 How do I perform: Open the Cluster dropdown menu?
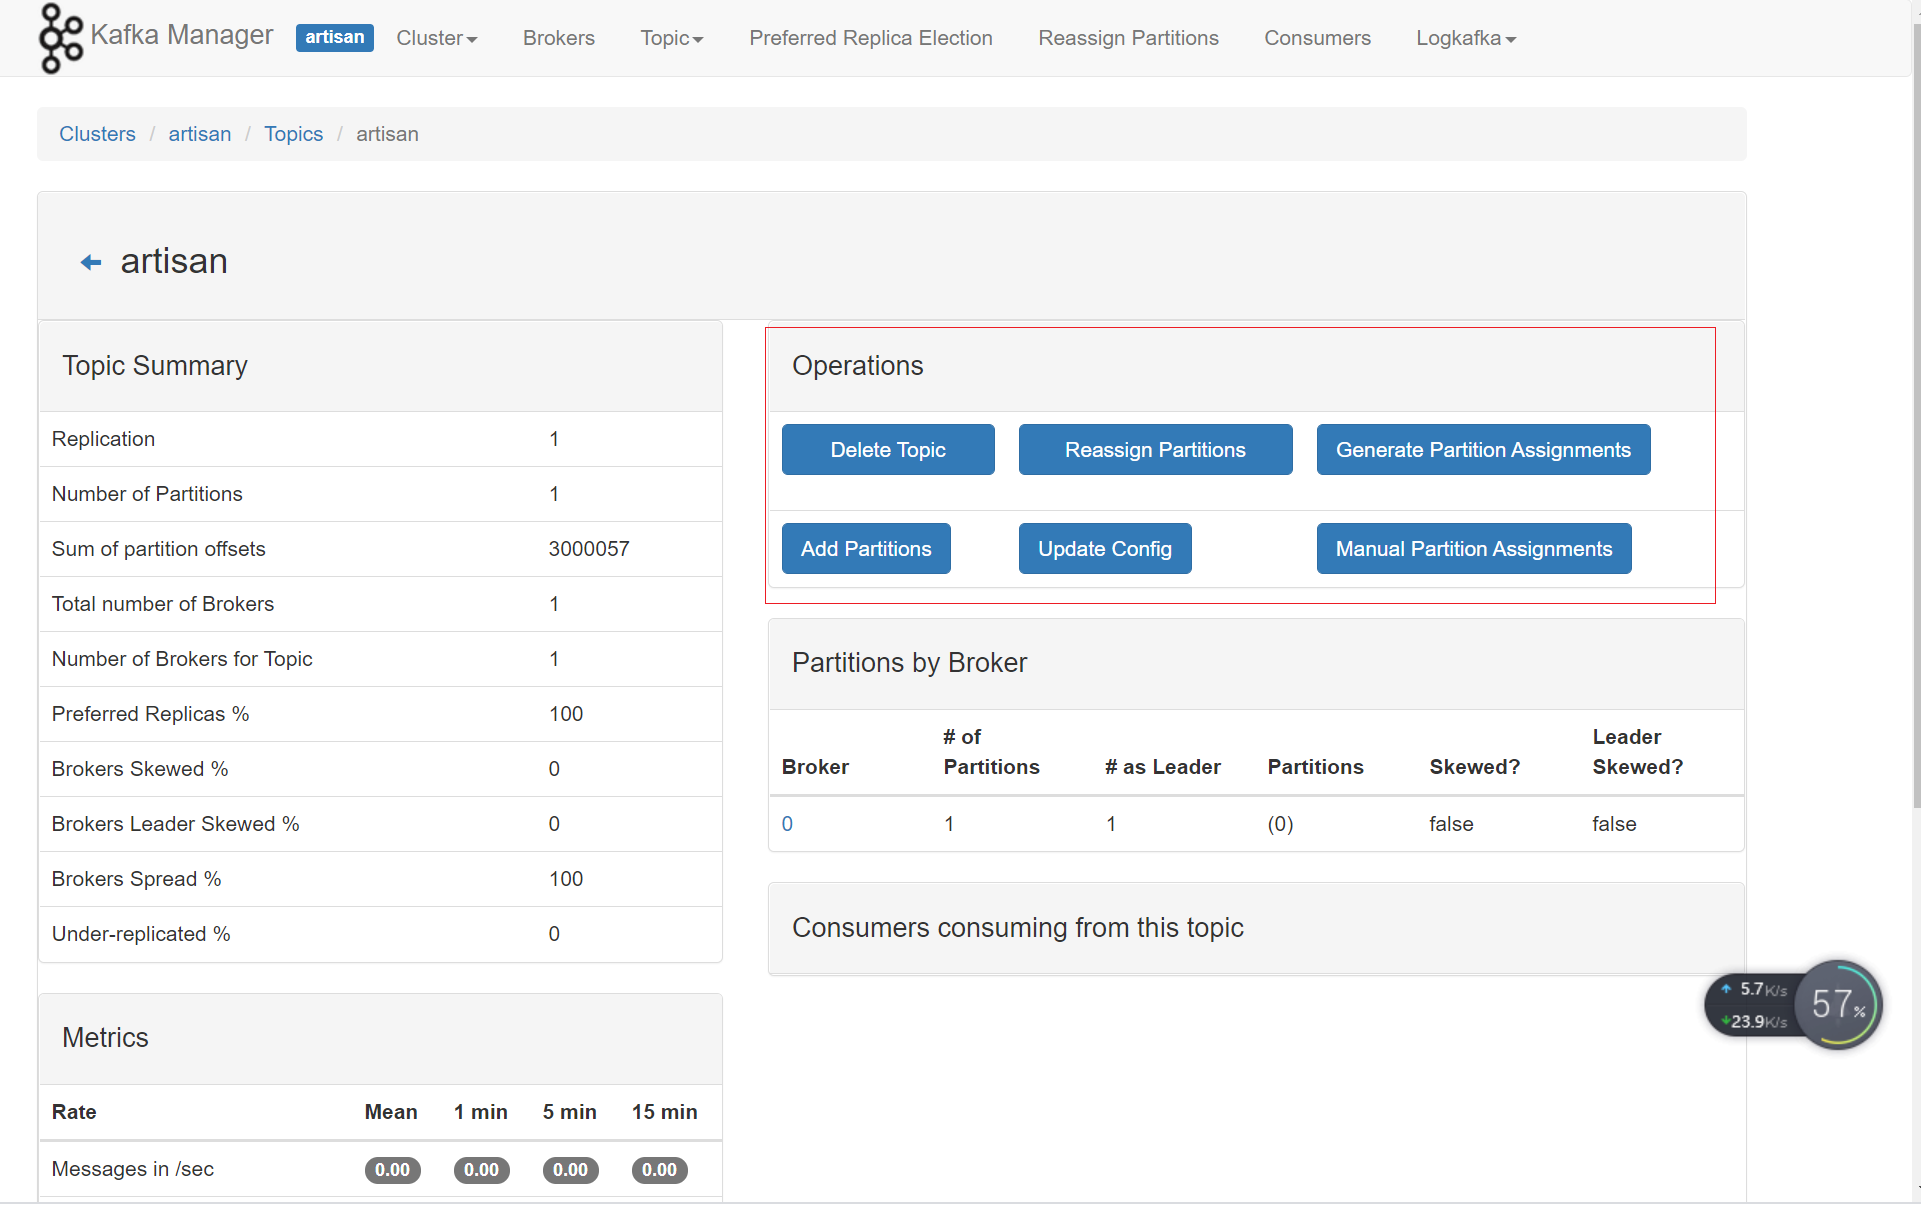tap(436, 38)
